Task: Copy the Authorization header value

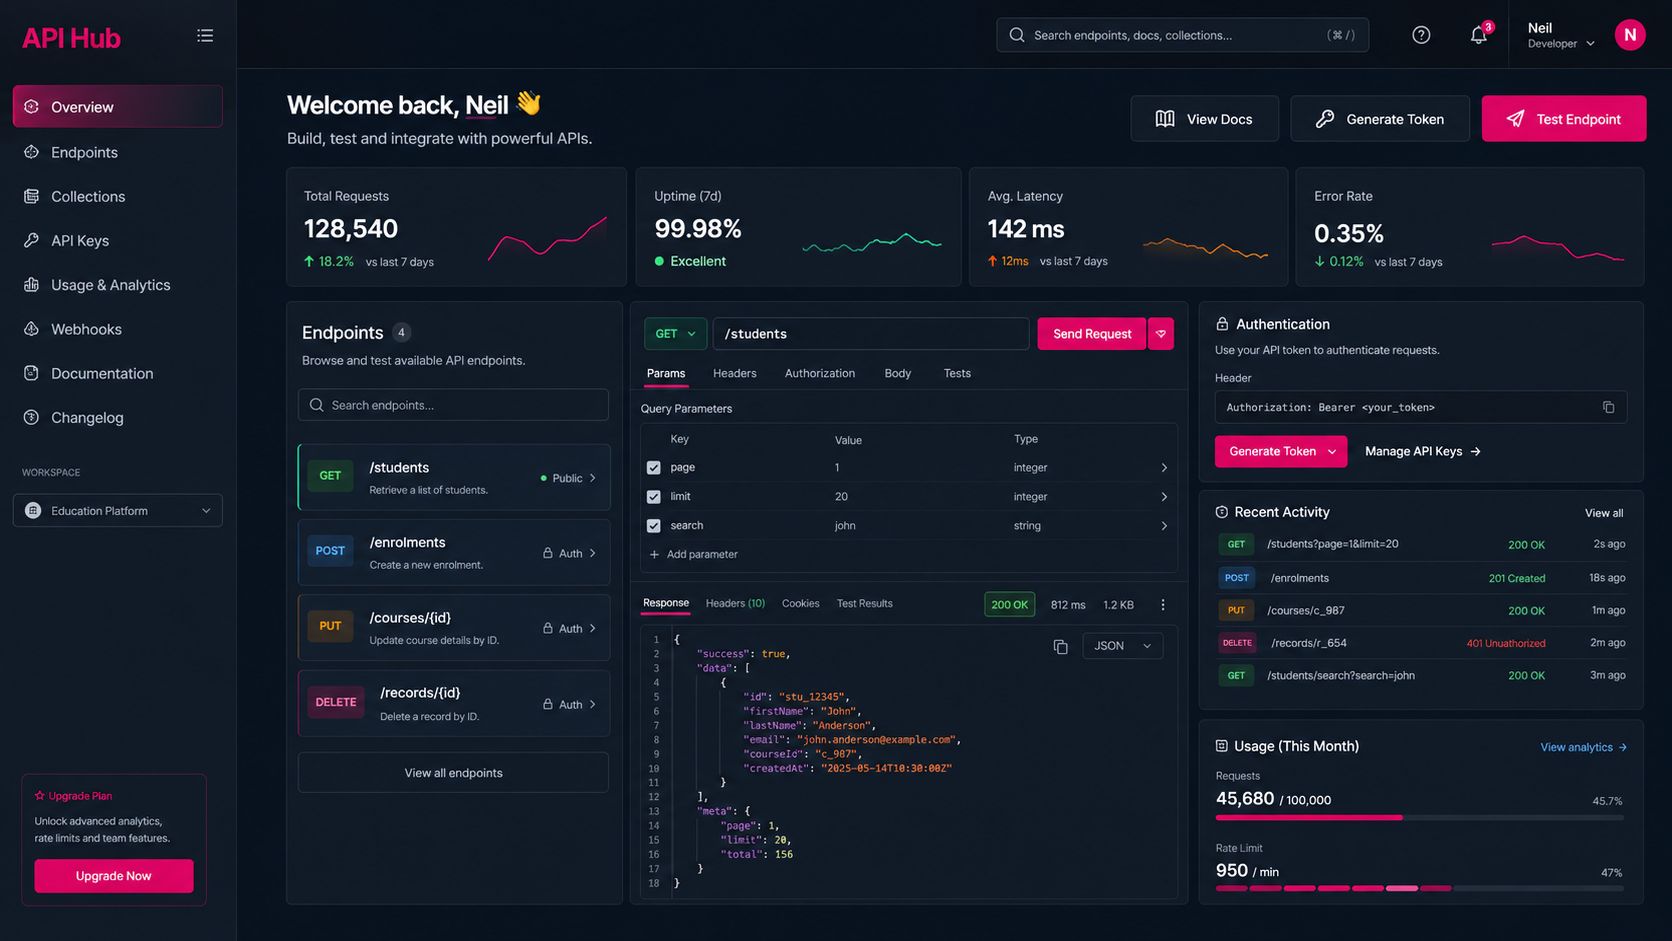Action: point(1608,407)
